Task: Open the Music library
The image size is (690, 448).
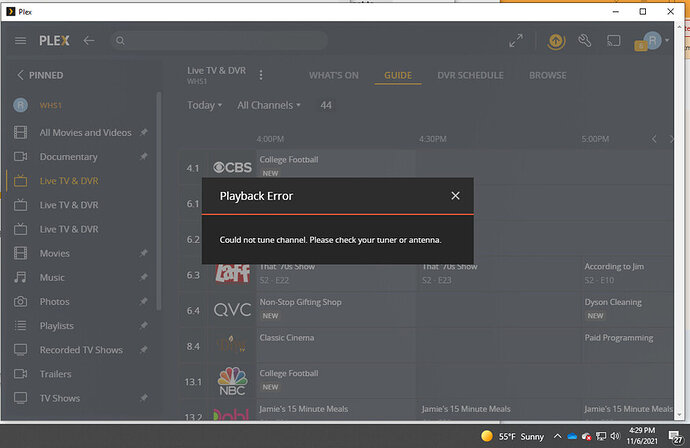Action: coord(52,278)
